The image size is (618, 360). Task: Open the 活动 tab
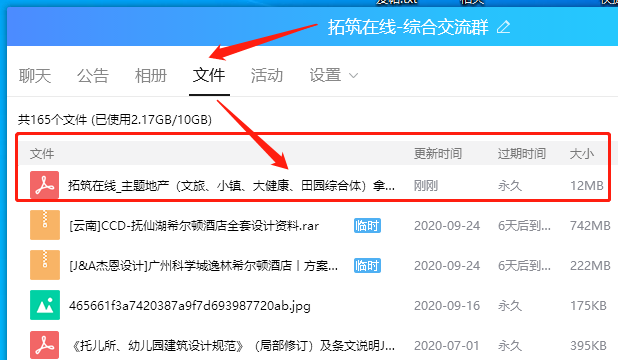267,75
